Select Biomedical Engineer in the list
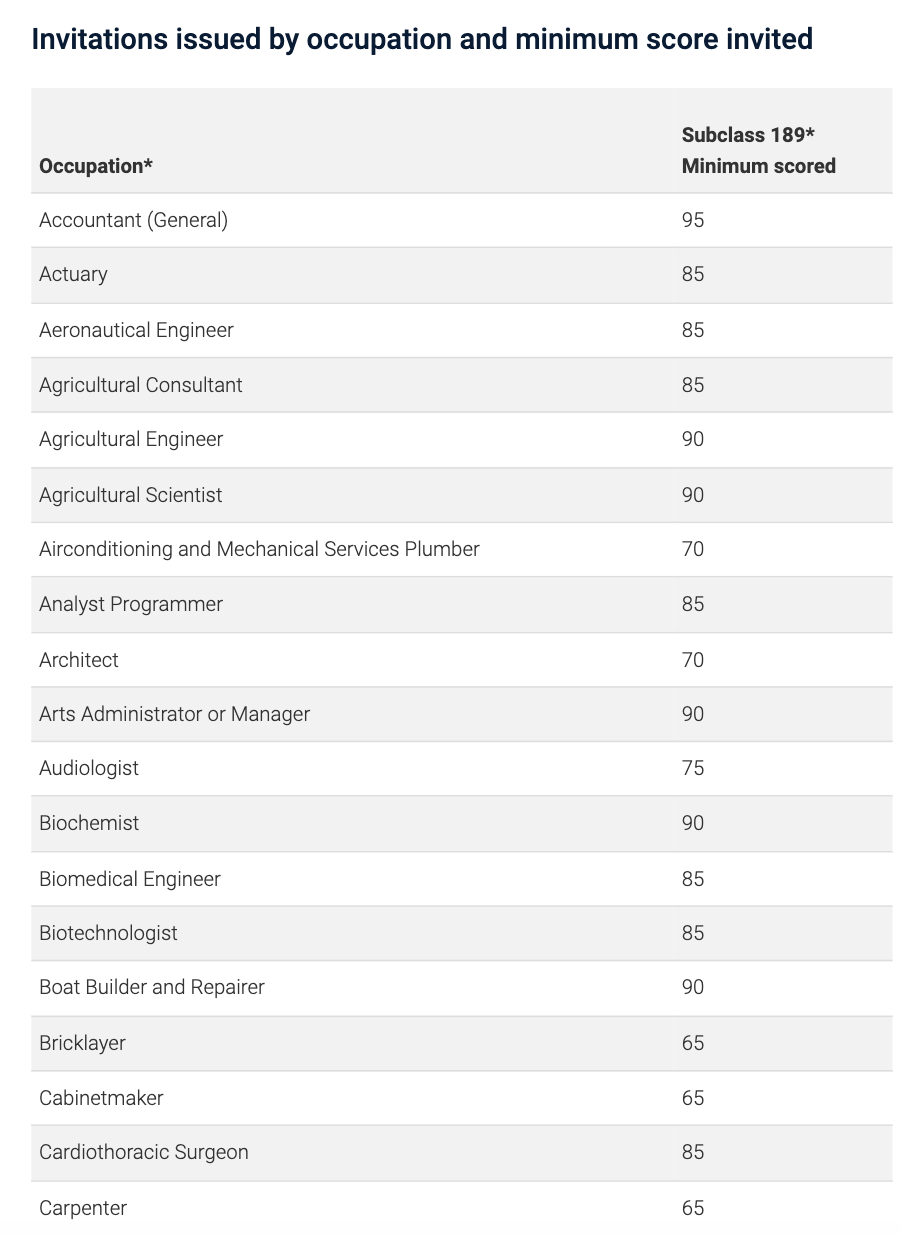The image size is (902, 1234). click(x=130, y=879)
